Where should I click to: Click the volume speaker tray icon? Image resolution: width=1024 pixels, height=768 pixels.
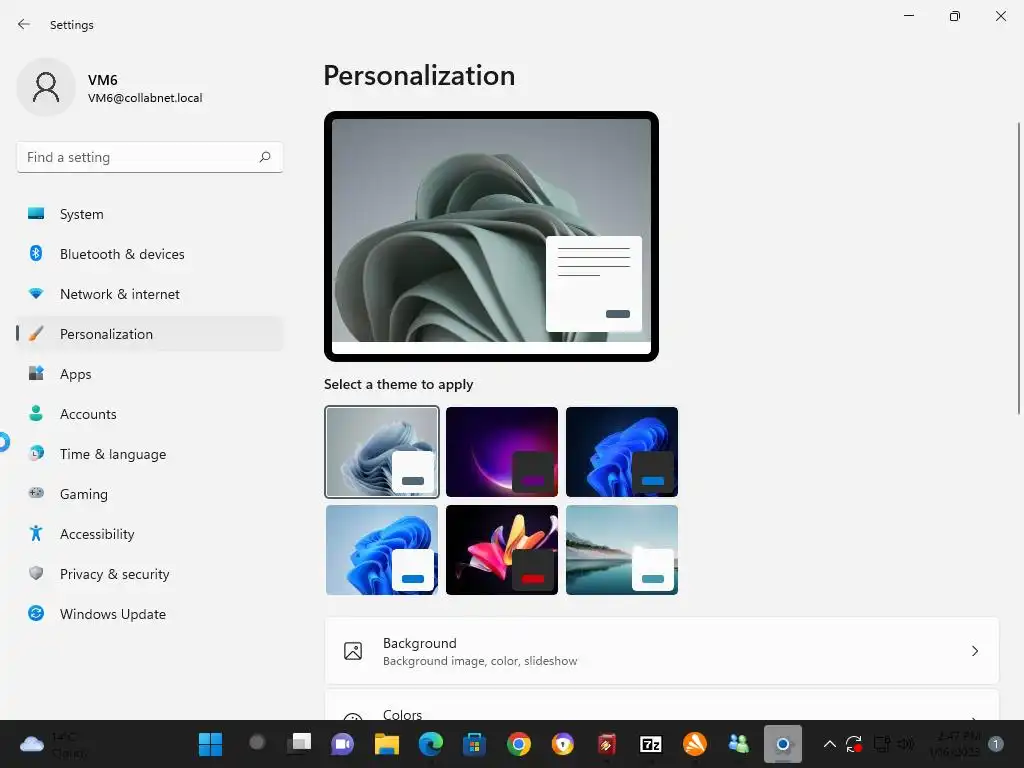pyautogui.click(x=905, y=744)
